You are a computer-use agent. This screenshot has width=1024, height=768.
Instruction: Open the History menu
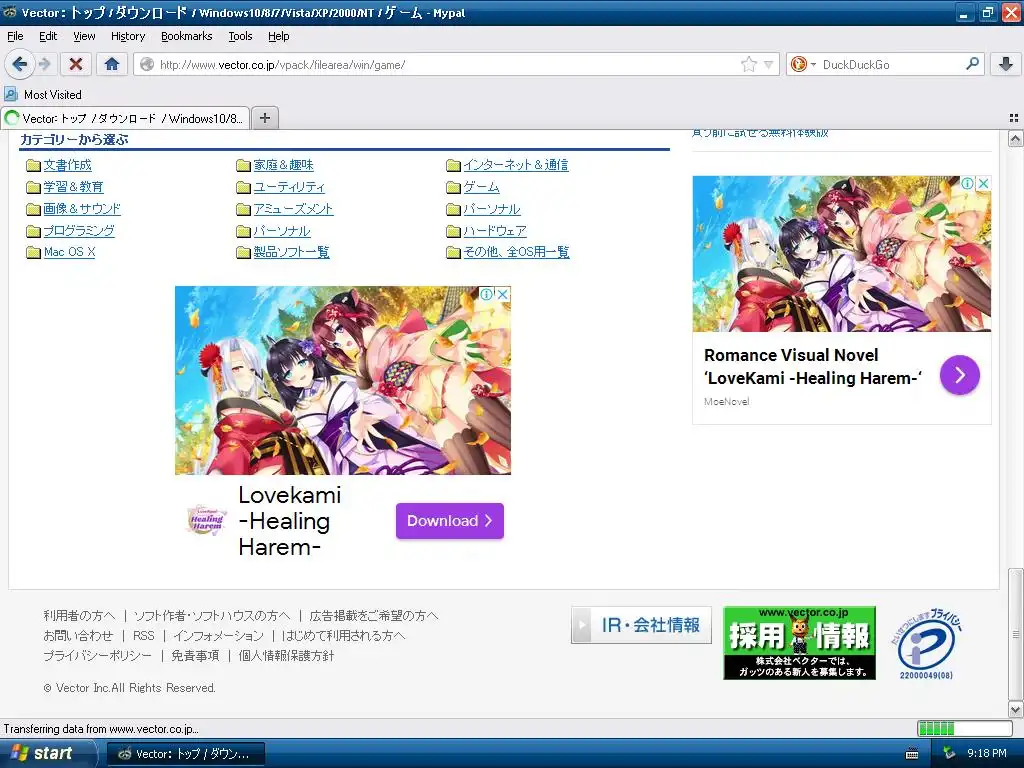click(128, 36)
